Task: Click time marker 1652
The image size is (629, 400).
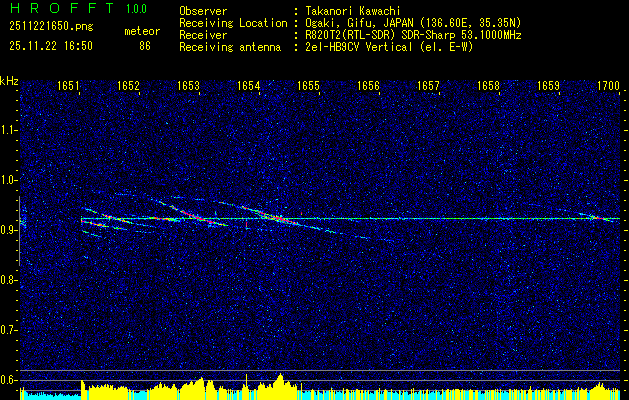Action: click(x=128, y=86)
